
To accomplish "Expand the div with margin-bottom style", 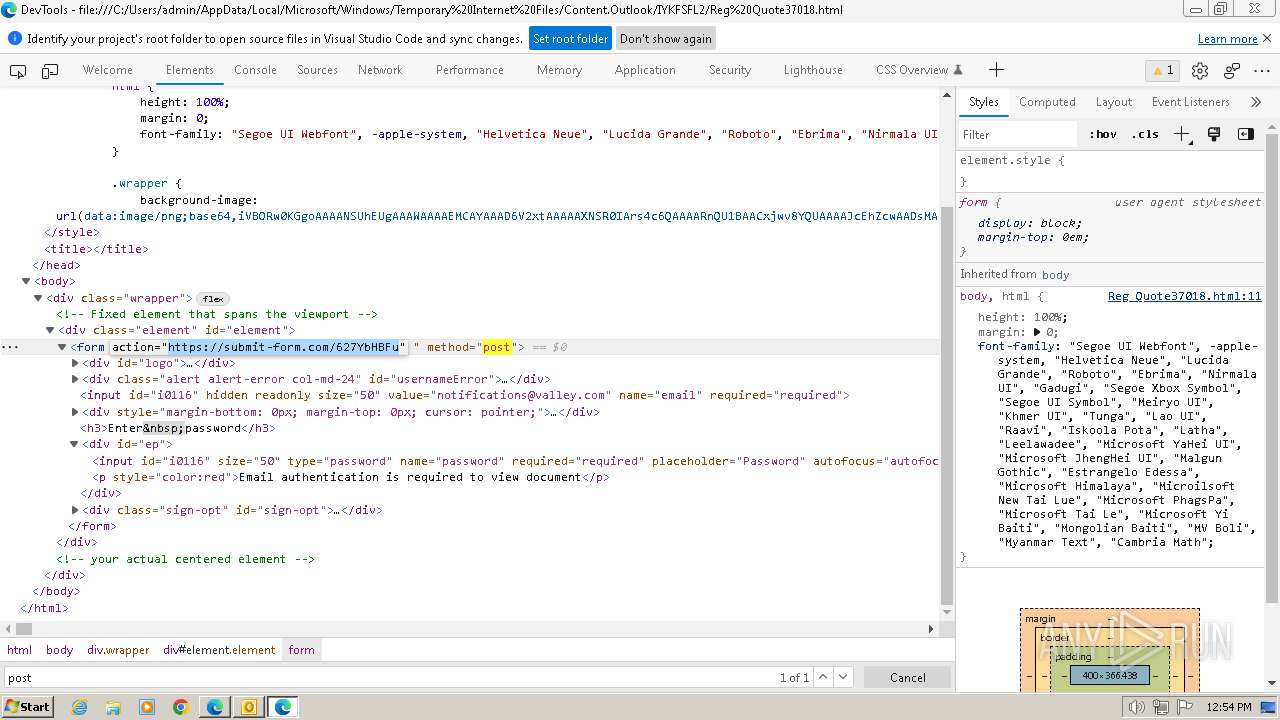I will [x=75, y=411].
